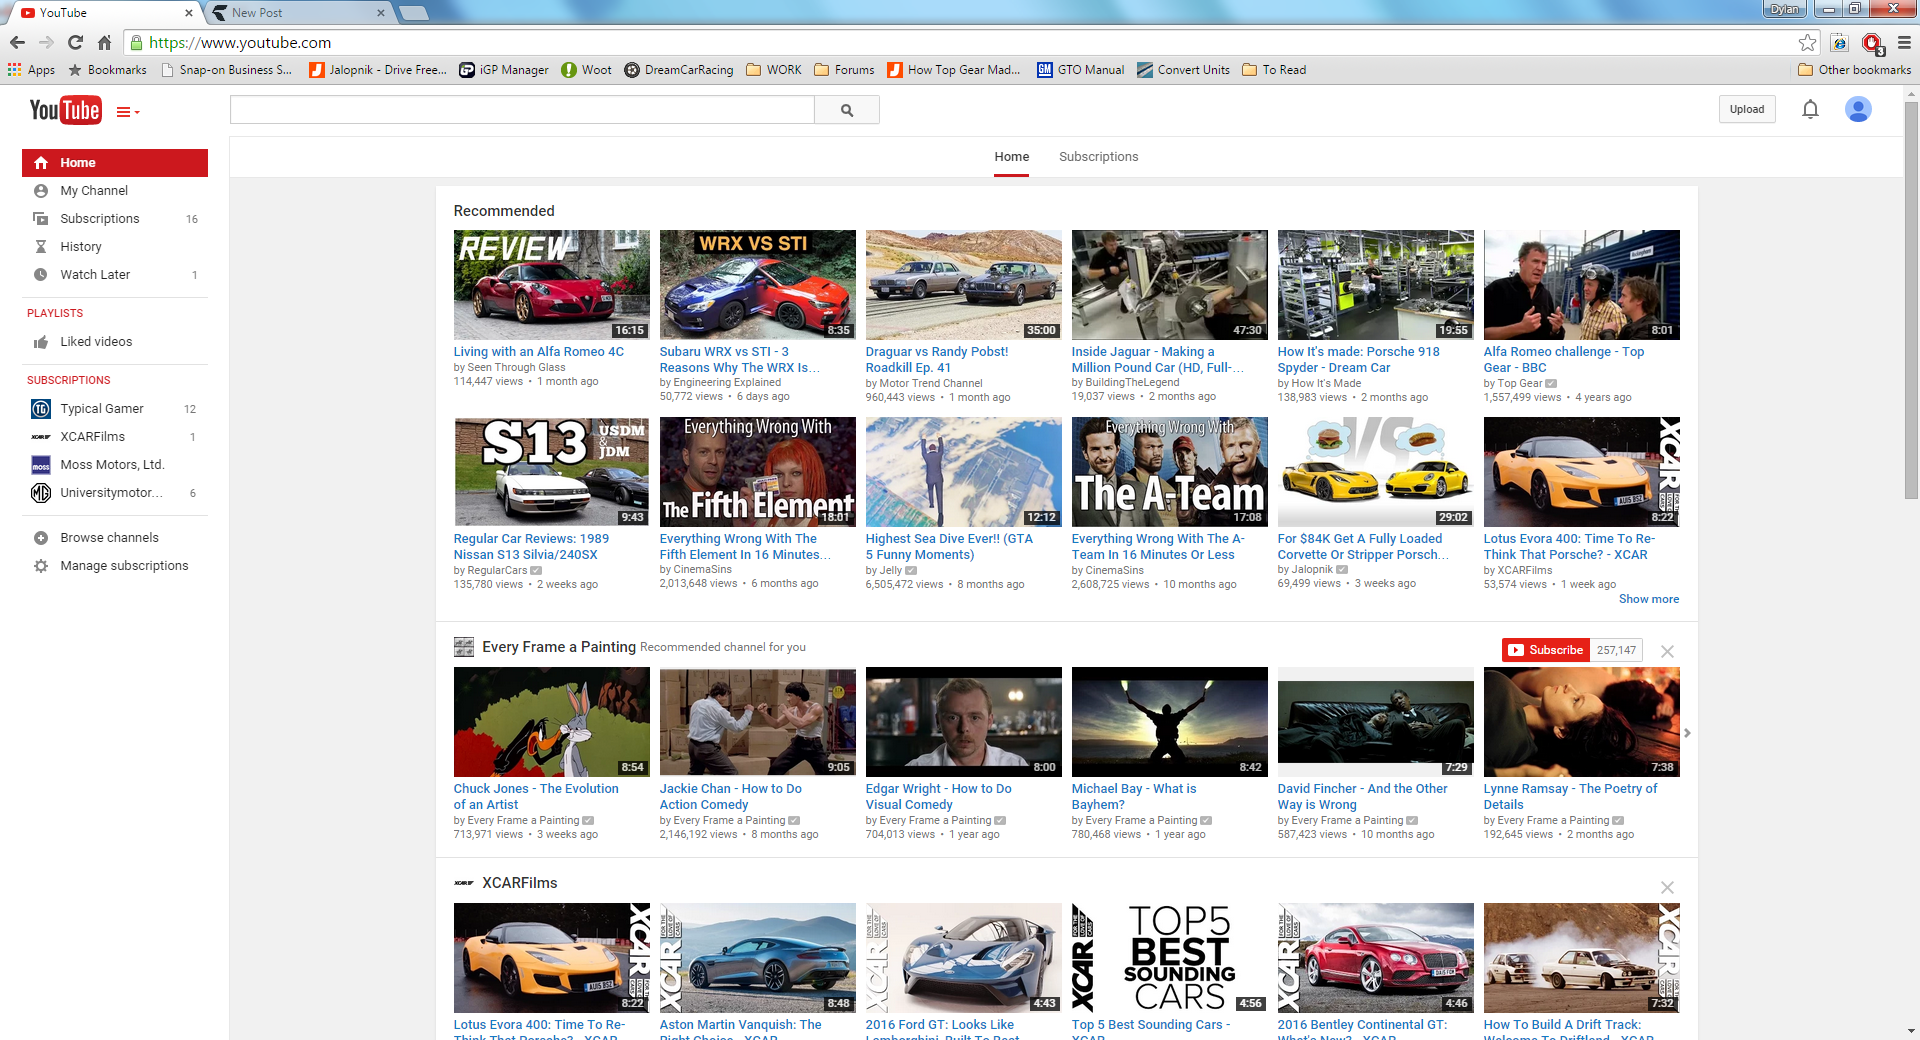Dismiss the Every Frame a Painting shelf
1920x1040 pixels.
1667,651
